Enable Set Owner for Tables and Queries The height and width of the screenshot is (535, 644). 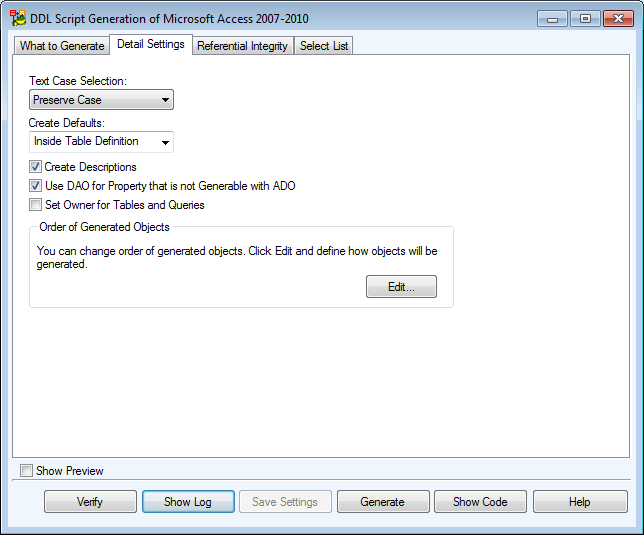(x=36, y=205)
